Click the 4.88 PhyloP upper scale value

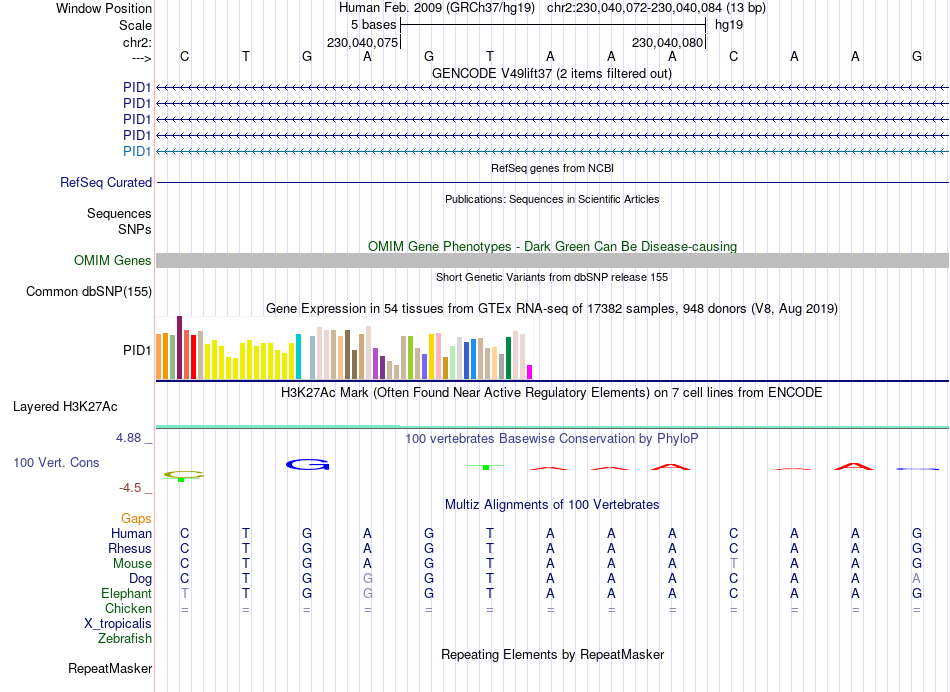(128, 437)
